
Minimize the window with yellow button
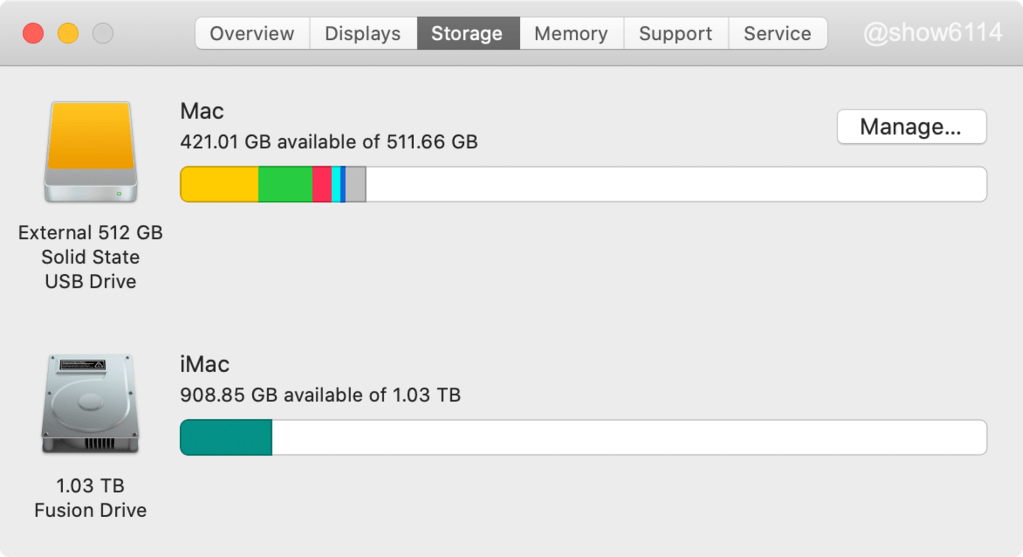point(68,33)
